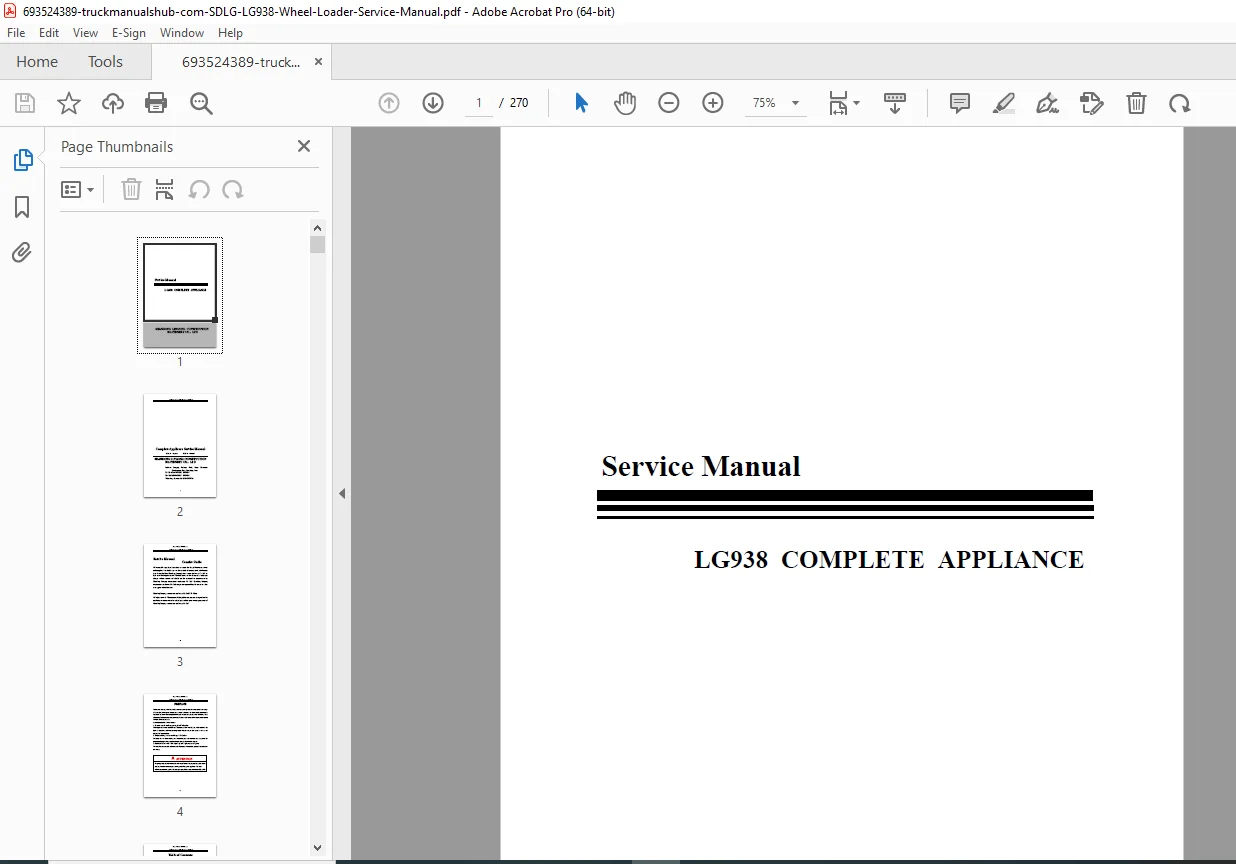
Task: Click the scrolling mode toolbar icon
Action: tap(895, 103)
